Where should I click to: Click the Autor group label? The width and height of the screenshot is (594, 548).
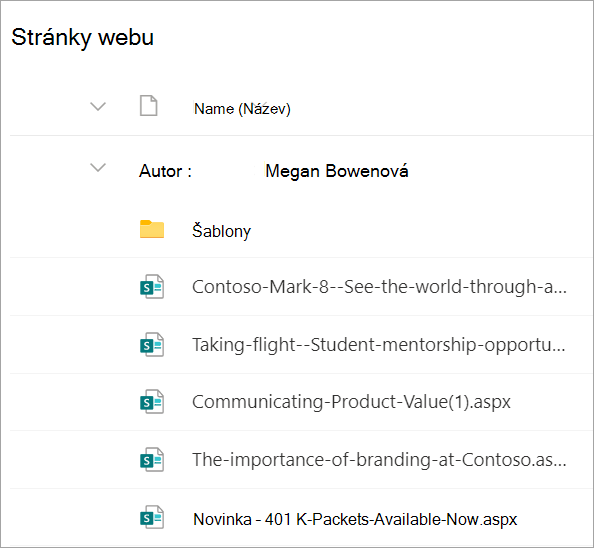165,171
